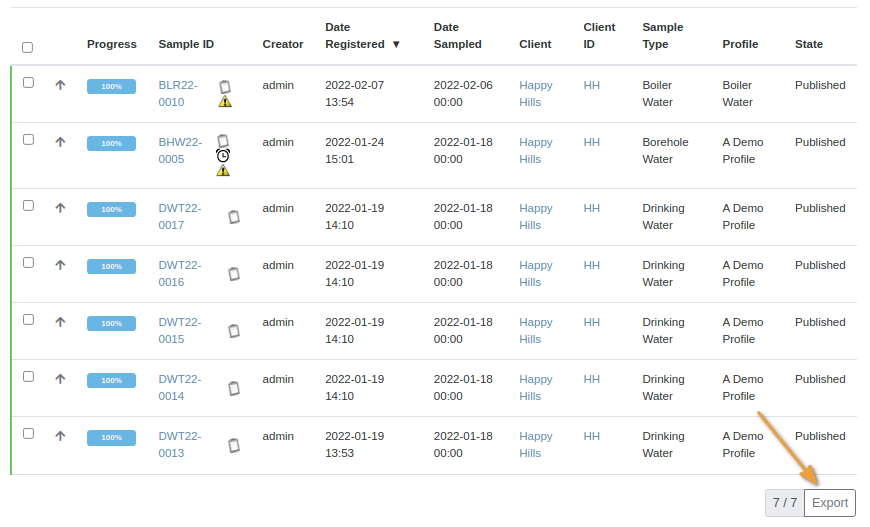Click the clipboard icon for DWT22-0017
This screenshot has height=527, width=870.
pyautogui.click(x=234, y=217)
